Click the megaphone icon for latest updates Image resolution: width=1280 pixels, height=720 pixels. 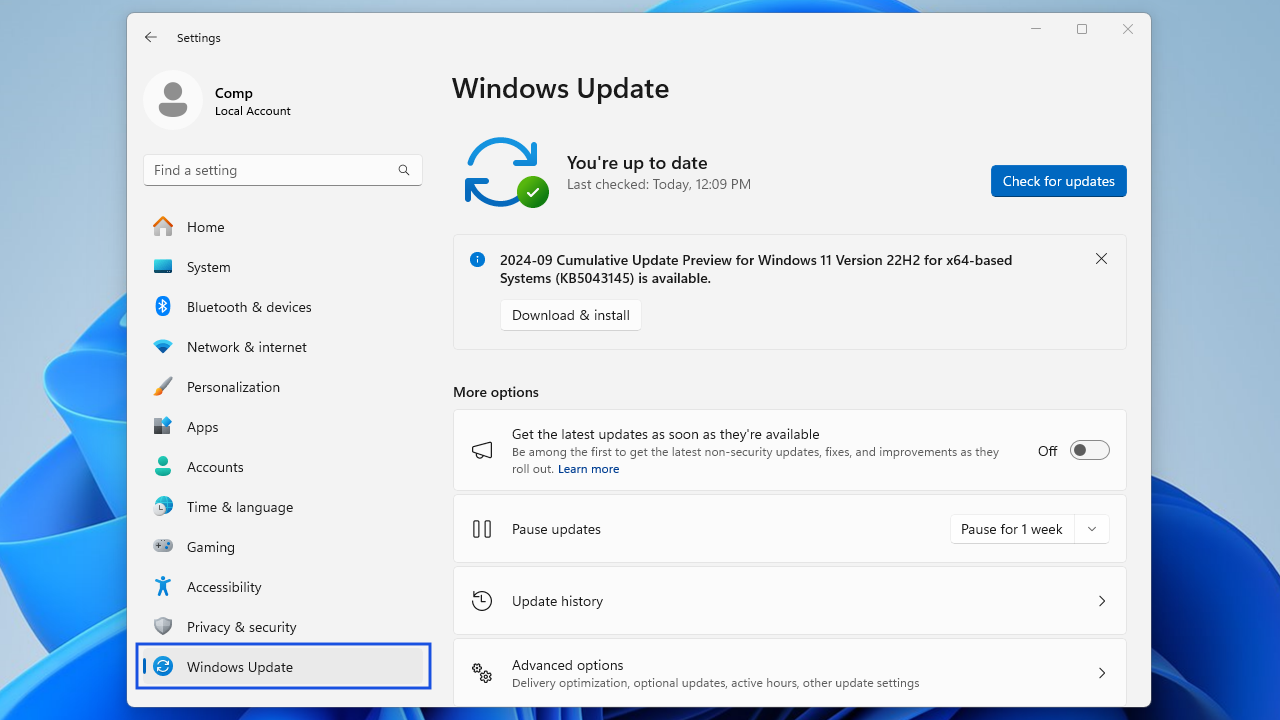pos(482,451)
